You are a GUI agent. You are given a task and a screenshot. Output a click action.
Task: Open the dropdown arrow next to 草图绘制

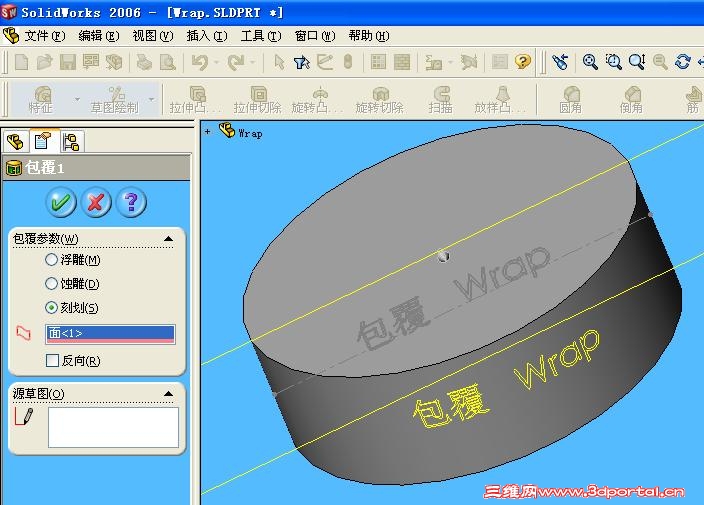[152, 99]
